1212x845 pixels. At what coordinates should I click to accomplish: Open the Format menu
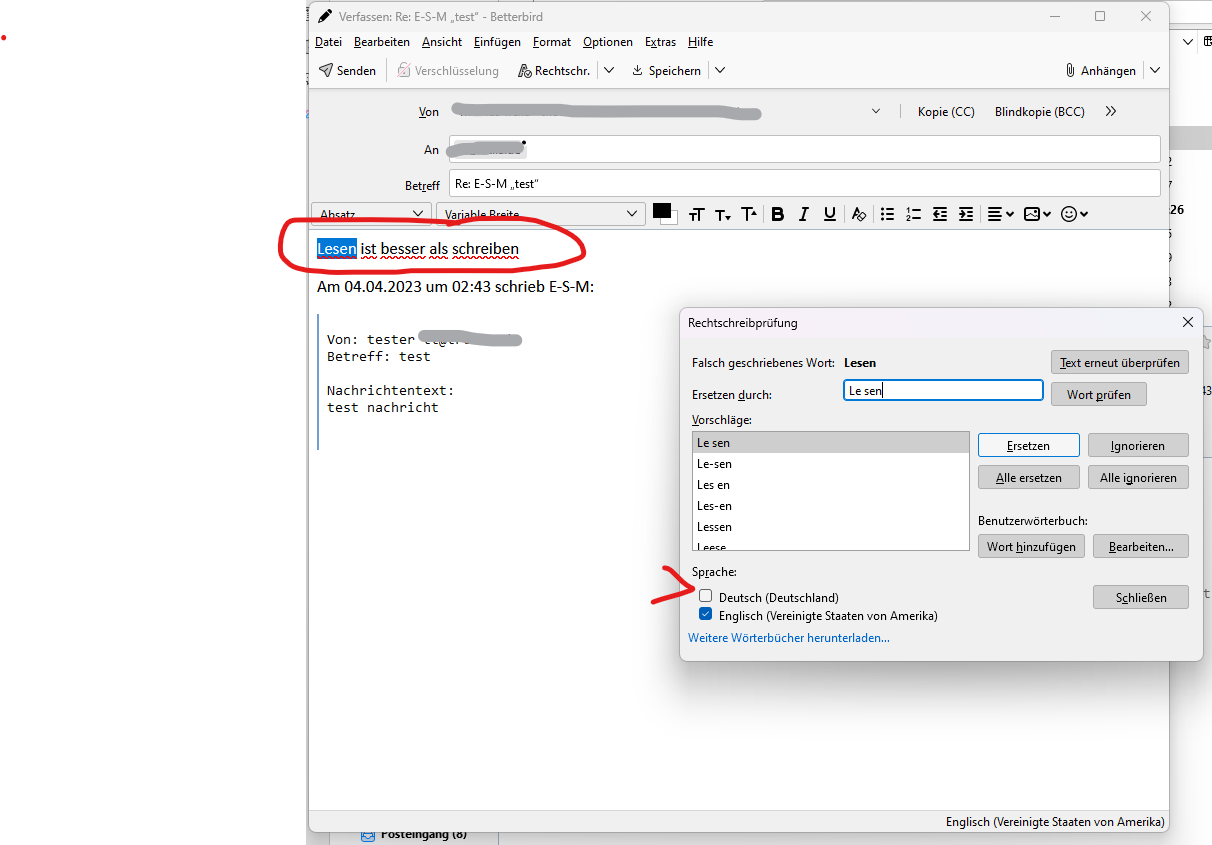tap(551, 42)
